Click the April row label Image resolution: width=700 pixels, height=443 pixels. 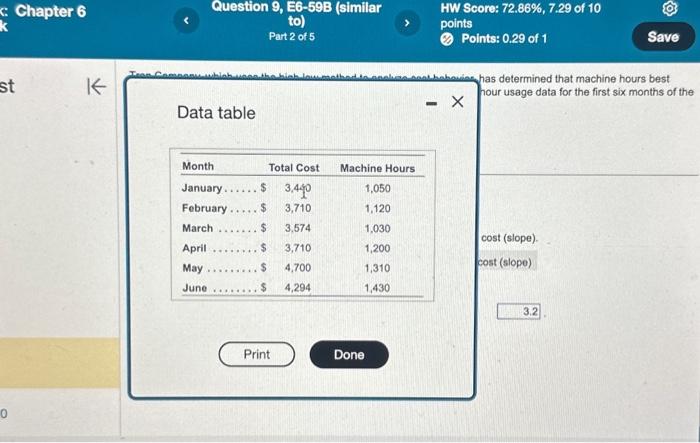(x=195, y=248)
